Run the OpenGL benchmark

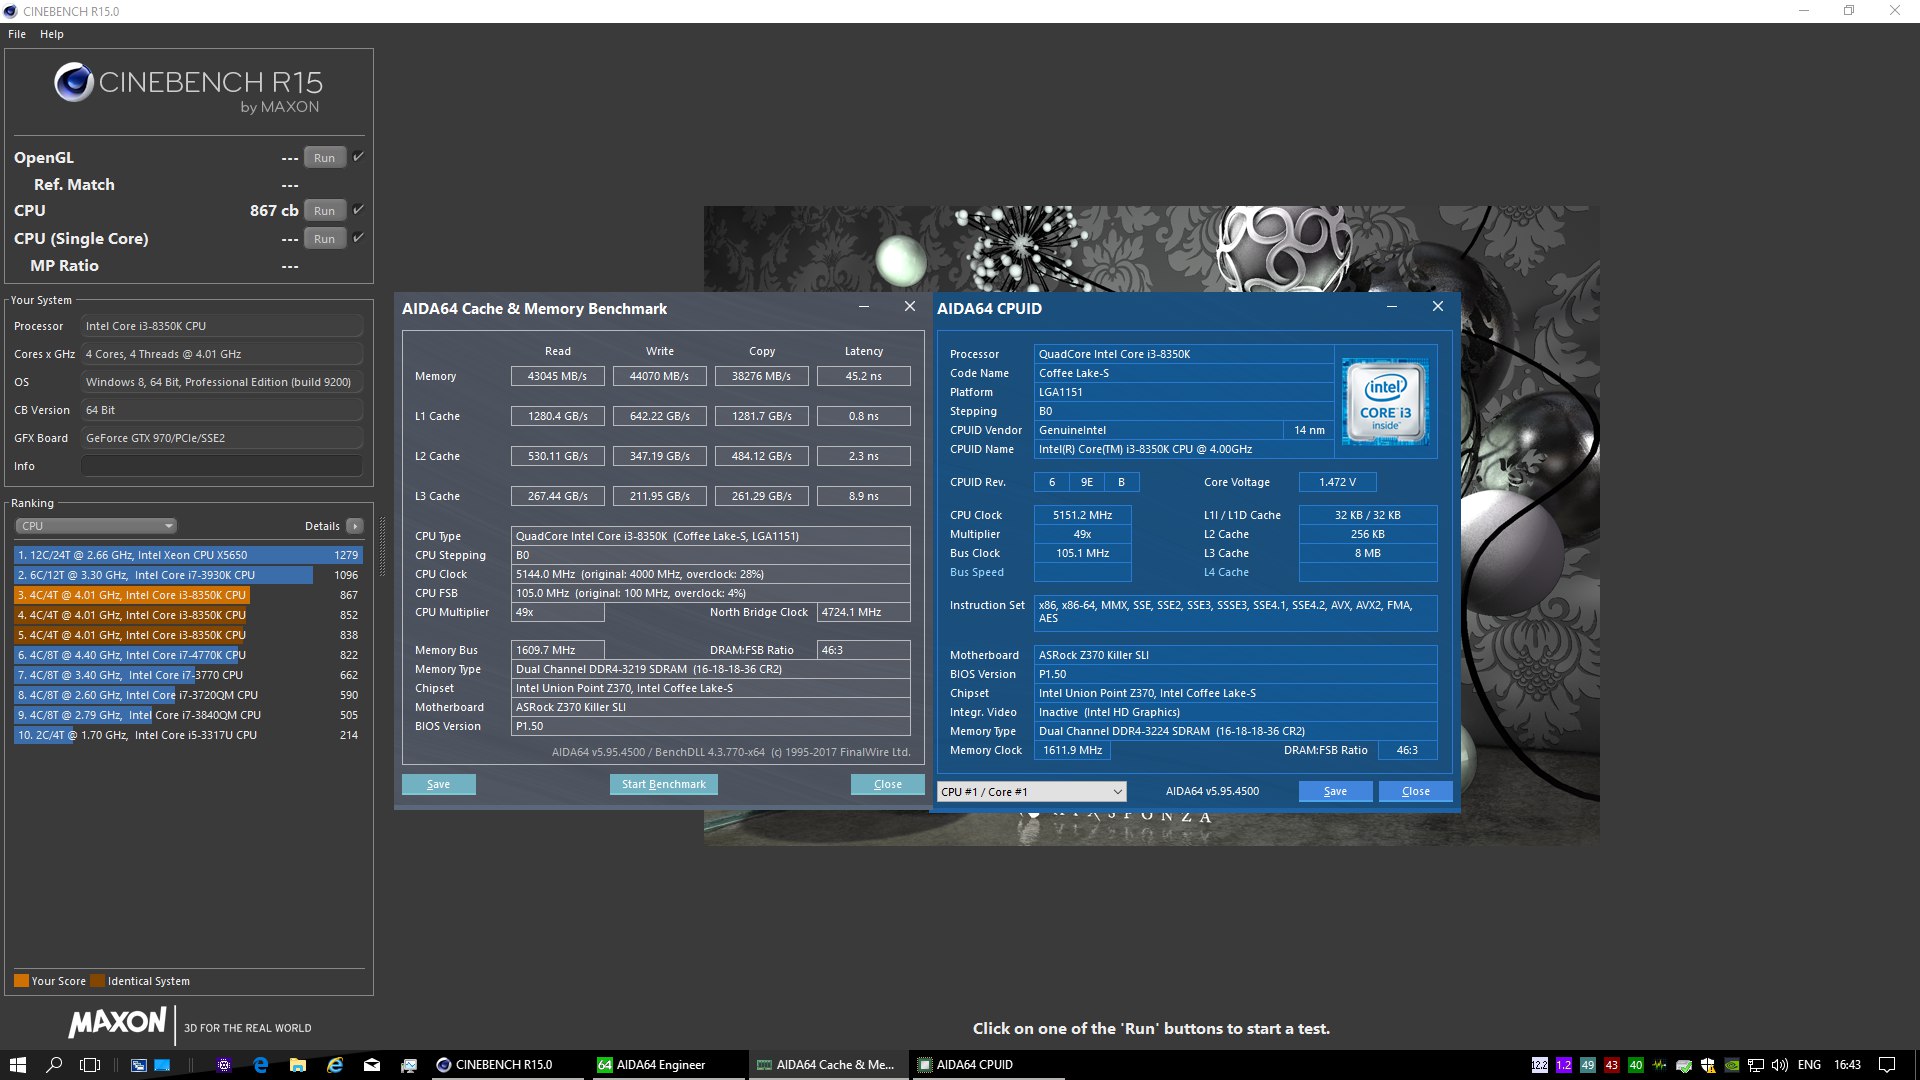tap(324, 158)
